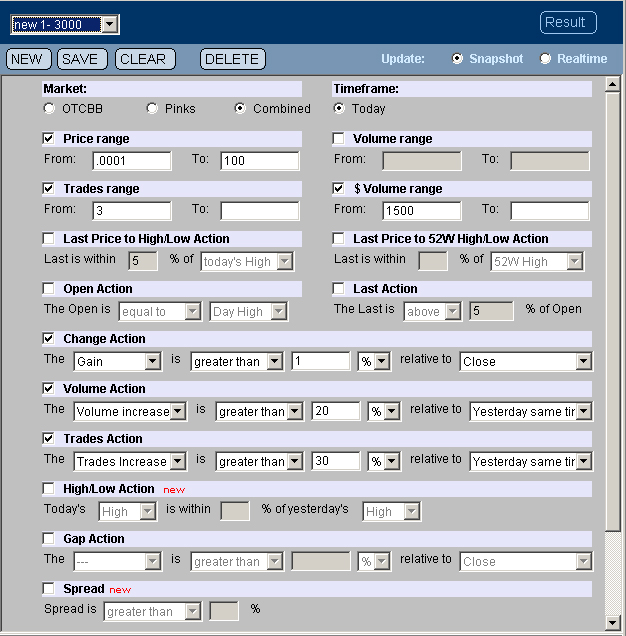
Task: Click the $ Volume range From field
Action: 422,211
